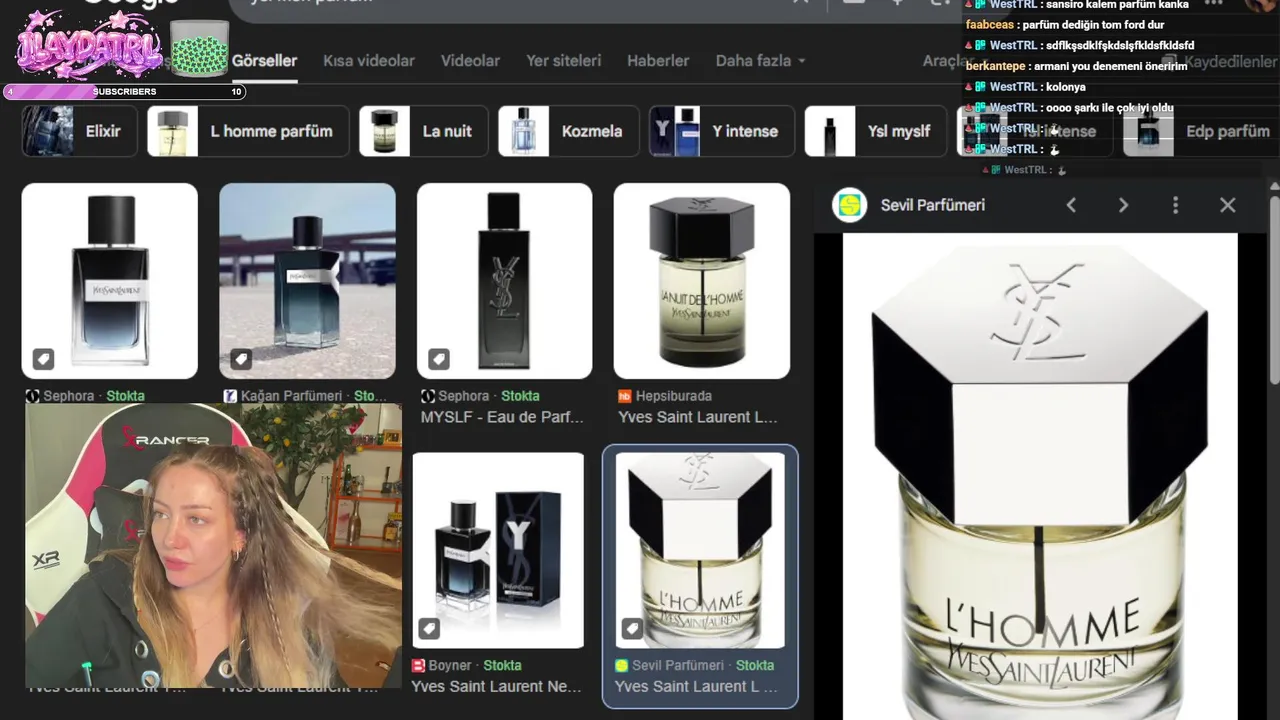Image resolution: width=1280 pixels, height=720 pixels.
Task: Open the Yer siteleri tab
Action: point(563,60)
